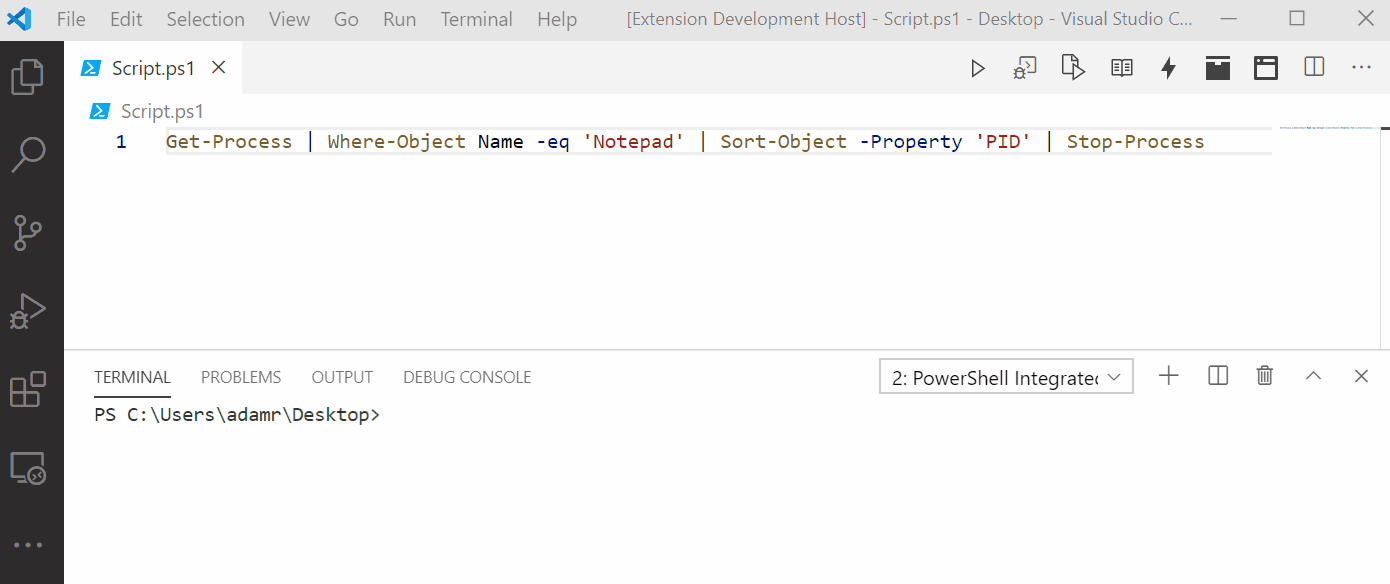Click the open book icon in editor toolbar

[x=1122, y=68]
